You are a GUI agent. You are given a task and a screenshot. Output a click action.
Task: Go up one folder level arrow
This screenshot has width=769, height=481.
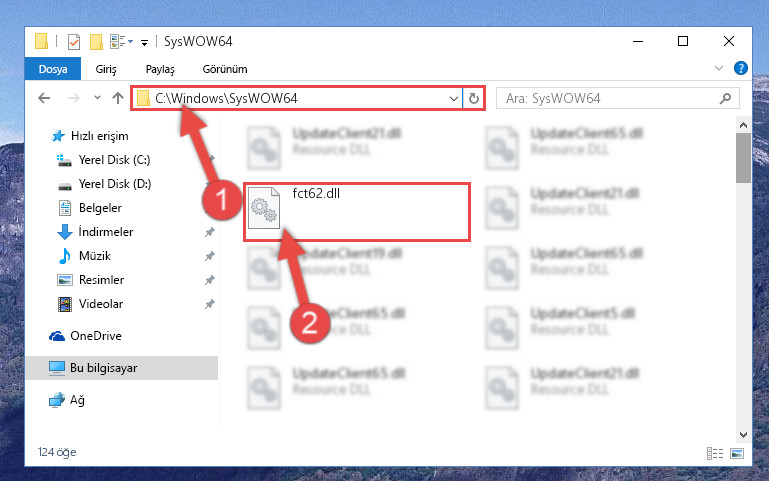click(x=118, y=98)
